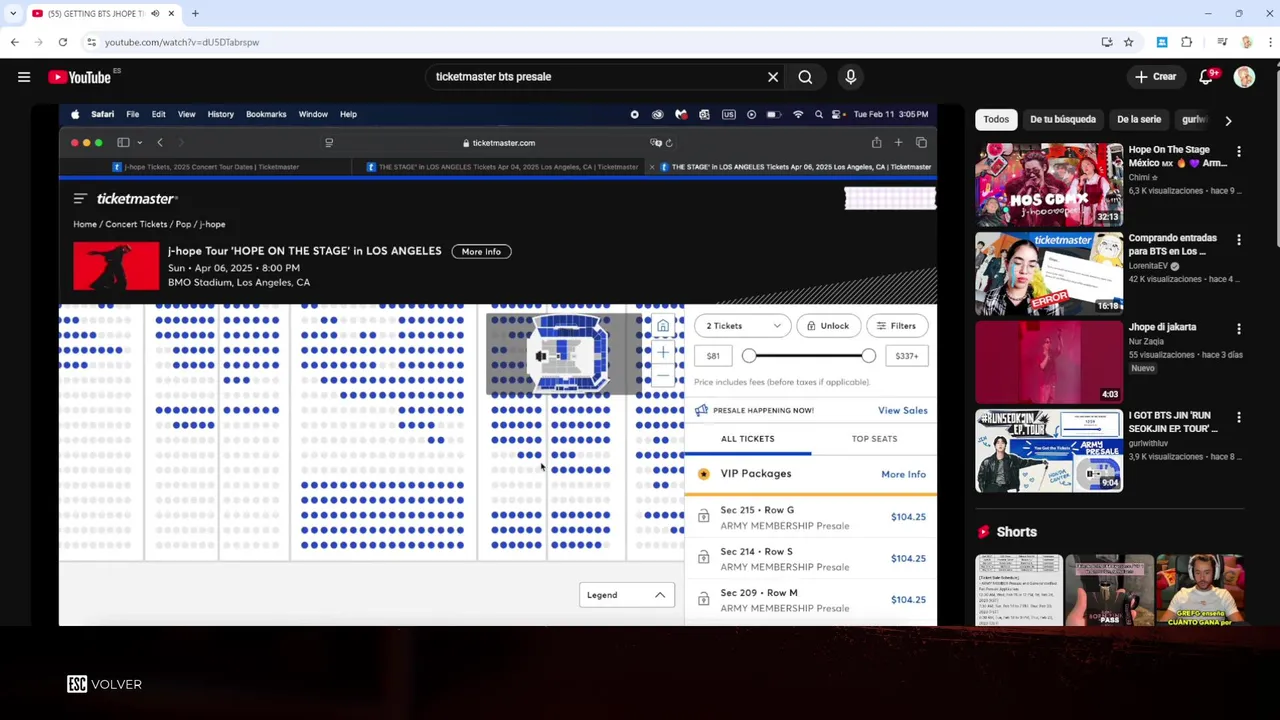
Task: Open the Crear create menu
Action: pyautogui.click(x=1155, y=77)
